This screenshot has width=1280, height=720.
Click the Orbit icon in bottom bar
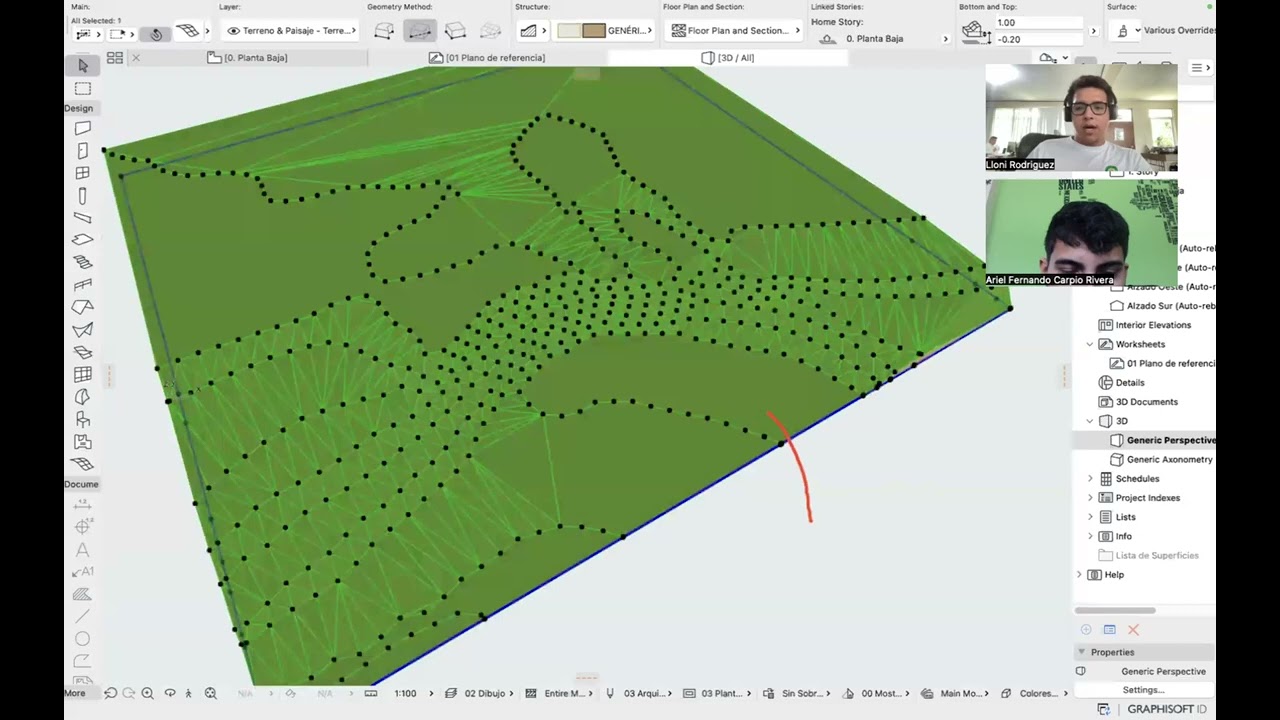169,693
